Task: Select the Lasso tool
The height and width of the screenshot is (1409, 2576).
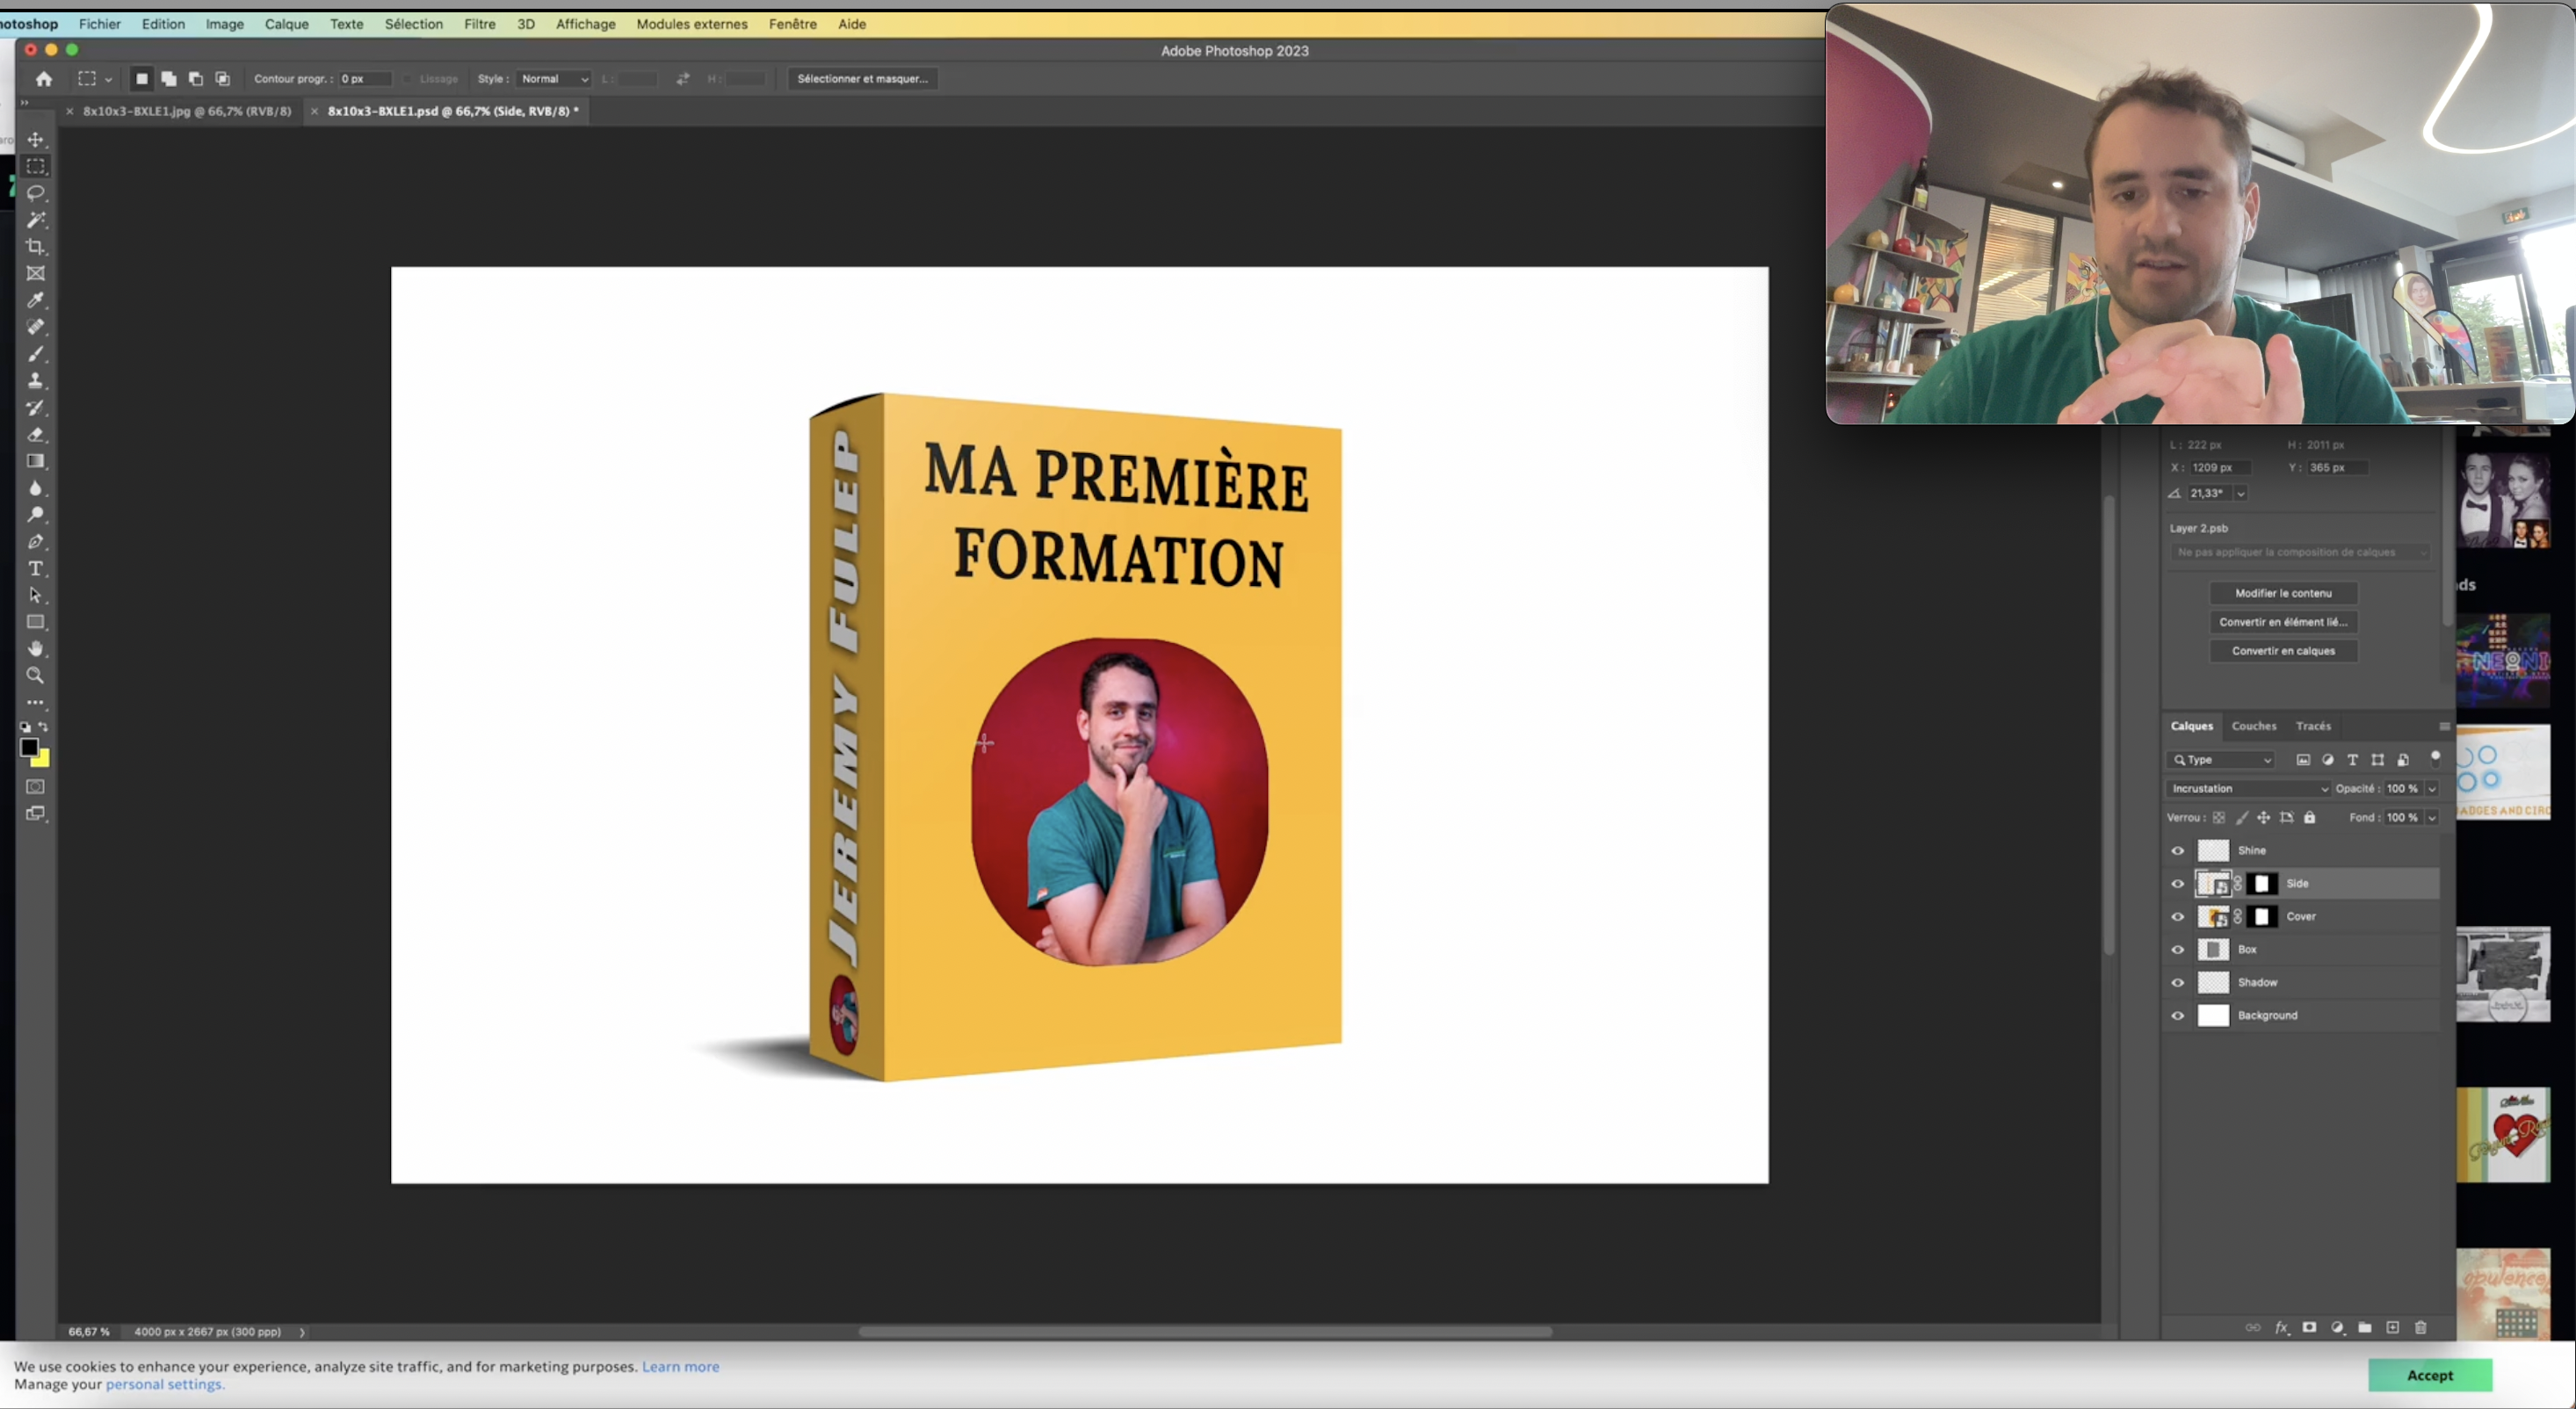Action: click(36, 193)
